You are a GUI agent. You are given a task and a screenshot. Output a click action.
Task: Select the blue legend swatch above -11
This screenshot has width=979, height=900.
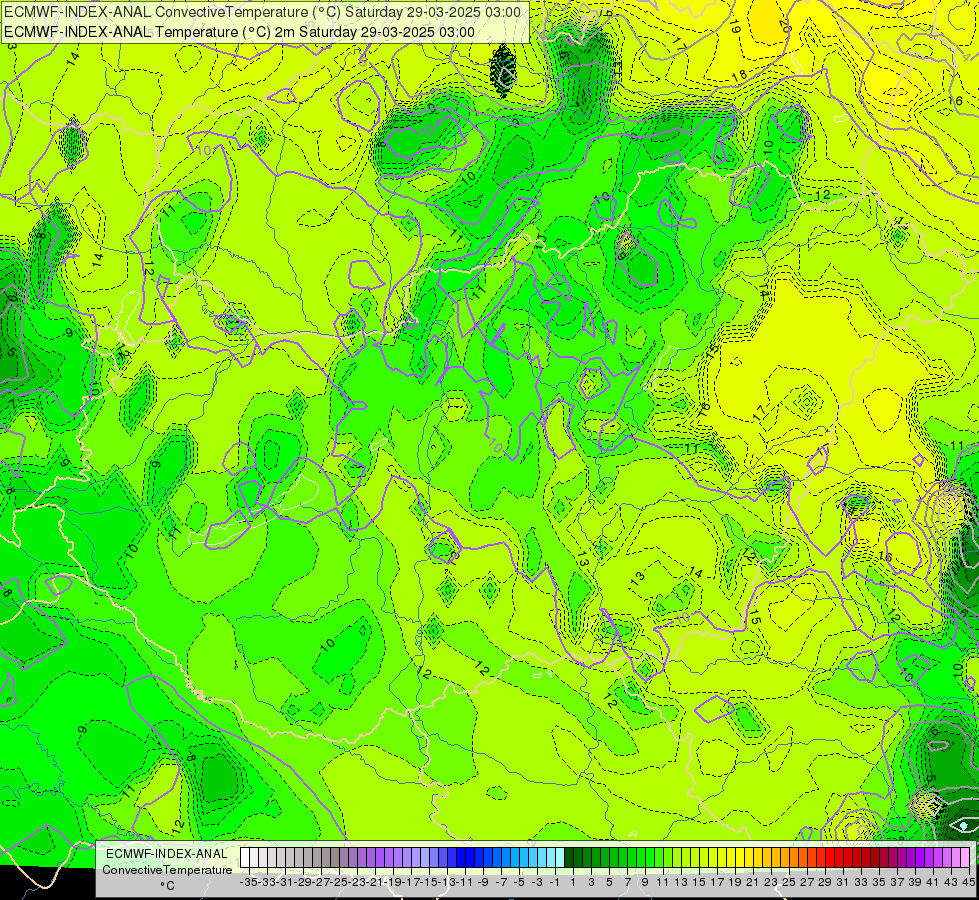(x=461, y=857)
